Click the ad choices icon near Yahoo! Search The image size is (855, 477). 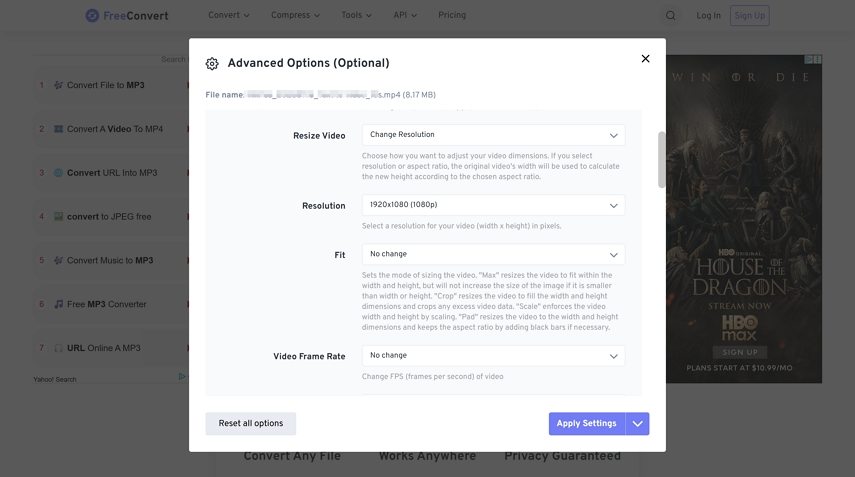(182, 377)
